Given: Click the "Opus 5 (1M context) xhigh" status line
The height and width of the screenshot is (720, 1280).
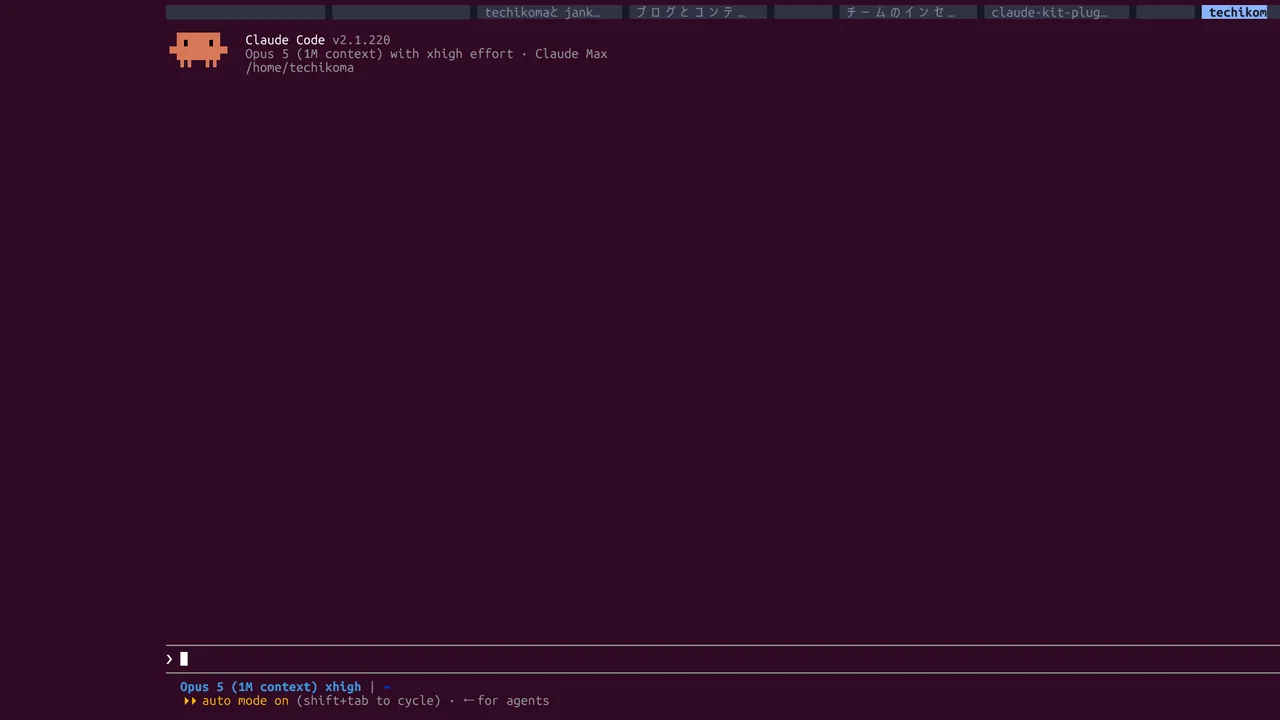Looking at the screenshot, I should 270,687.
